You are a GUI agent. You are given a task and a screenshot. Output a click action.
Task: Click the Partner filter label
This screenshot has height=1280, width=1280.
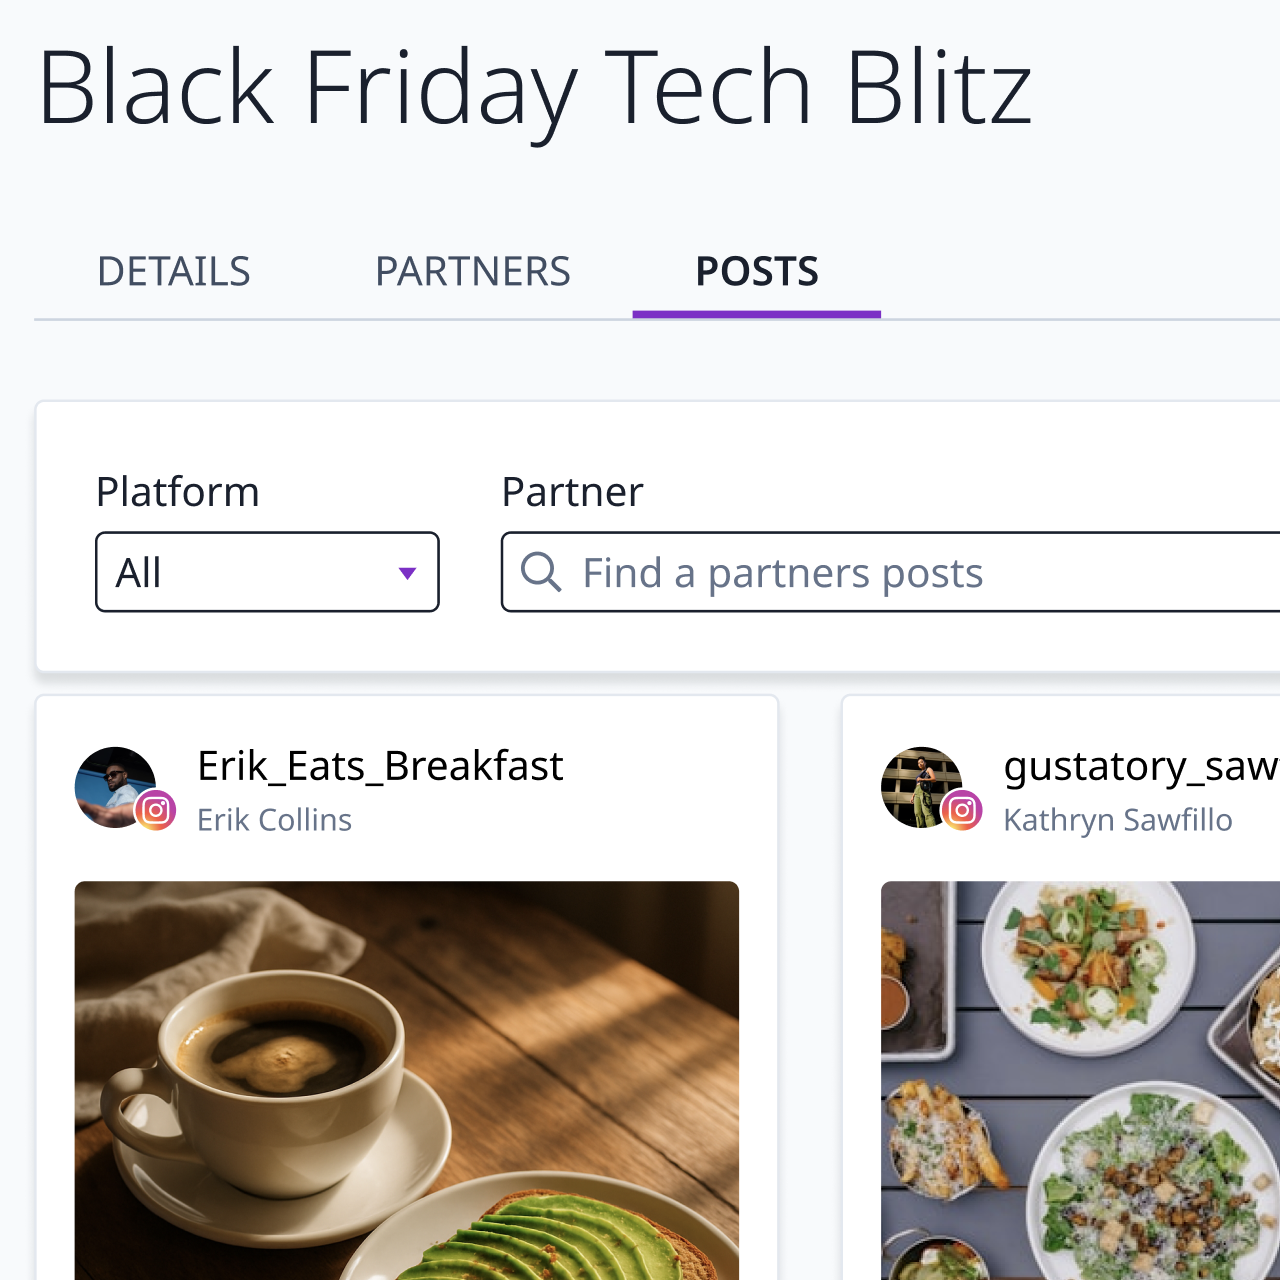click(x=572, y=492)
